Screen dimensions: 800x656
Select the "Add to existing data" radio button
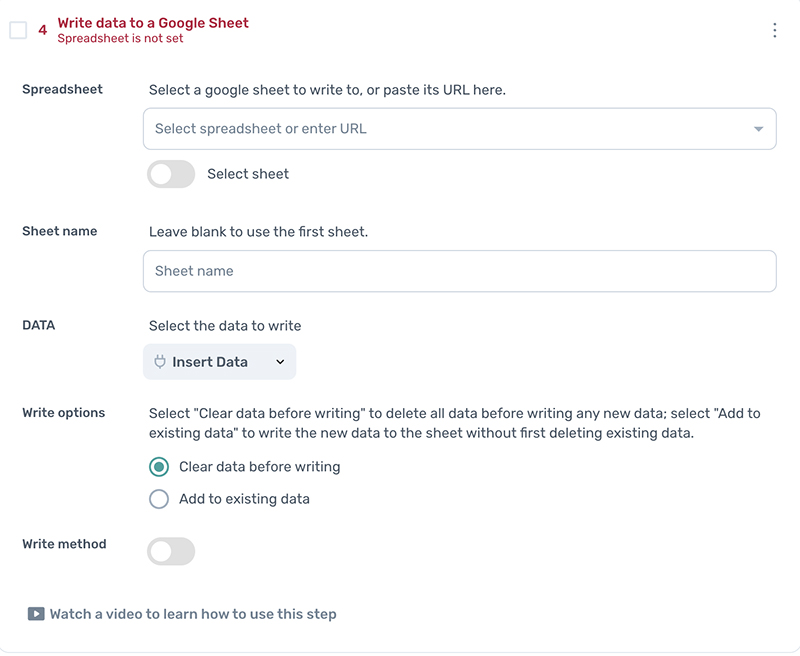159,499
